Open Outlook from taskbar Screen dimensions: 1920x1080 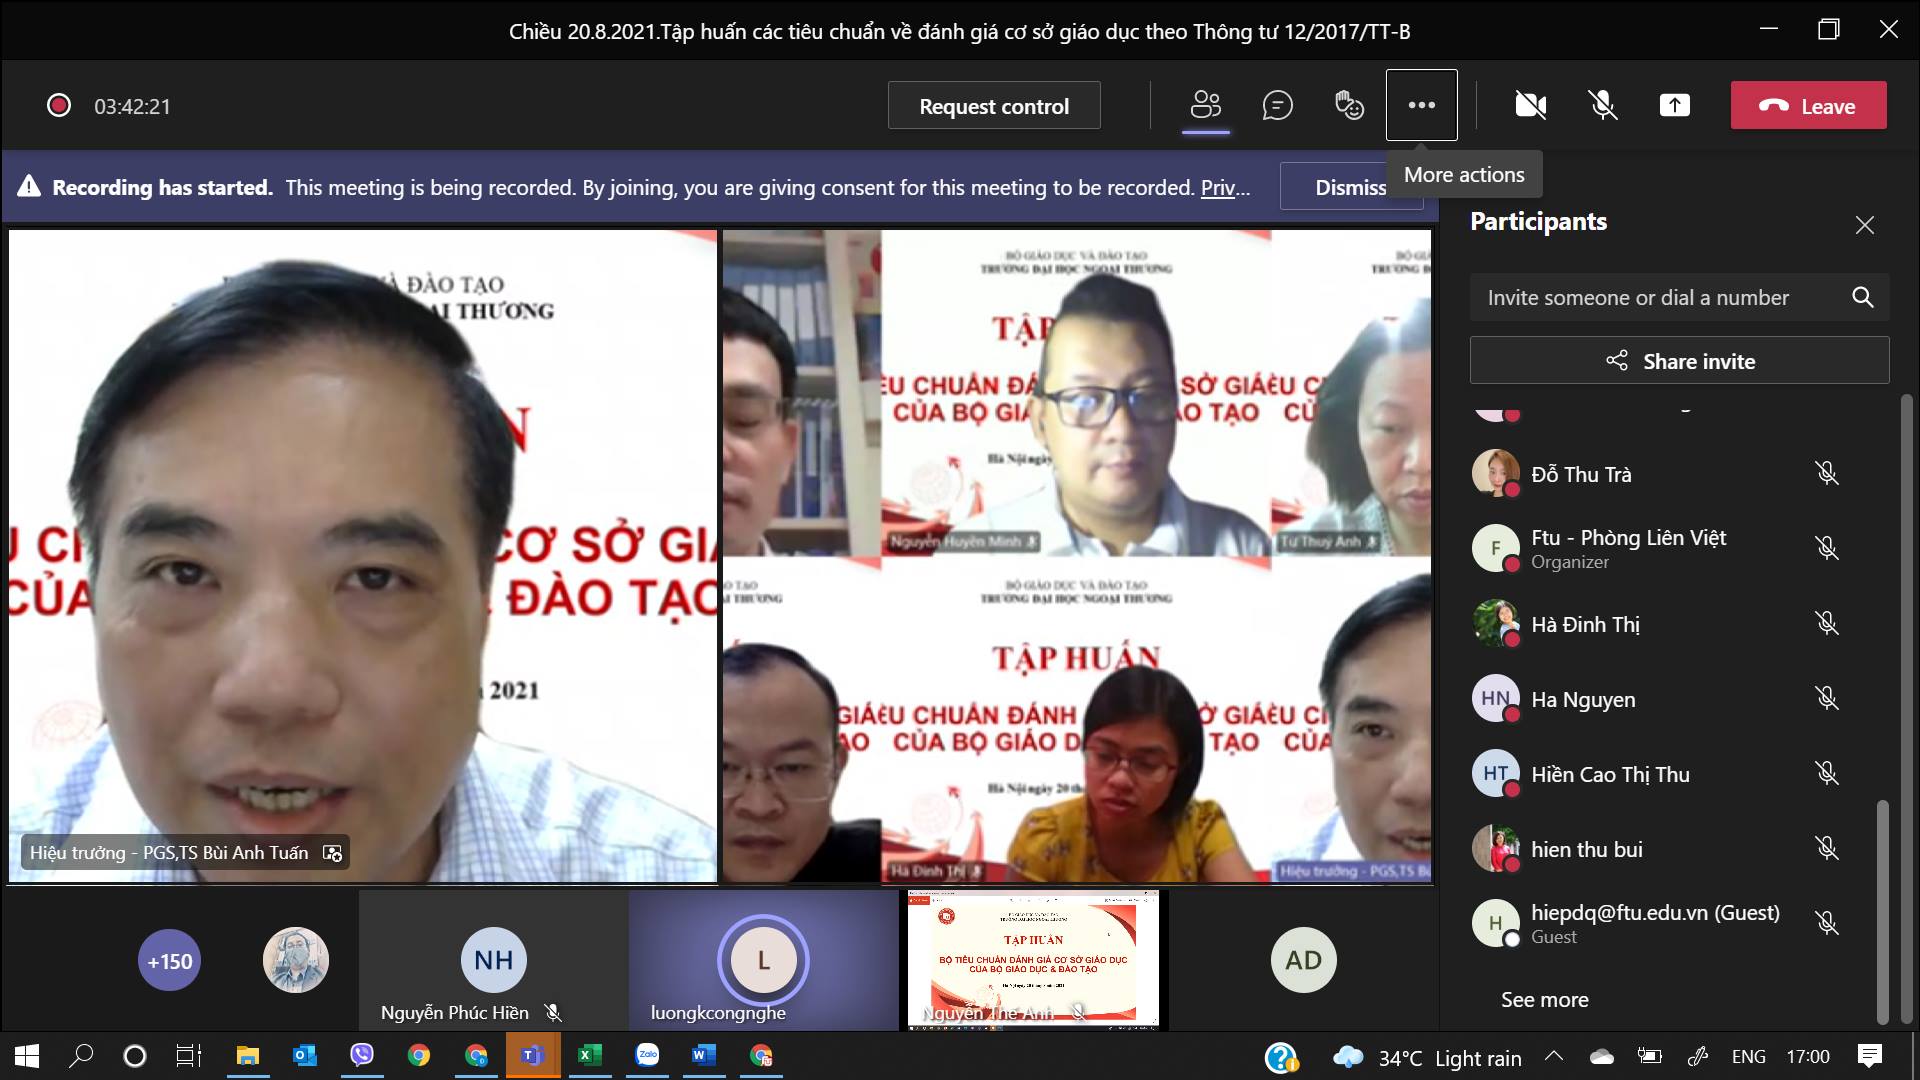304,1056
